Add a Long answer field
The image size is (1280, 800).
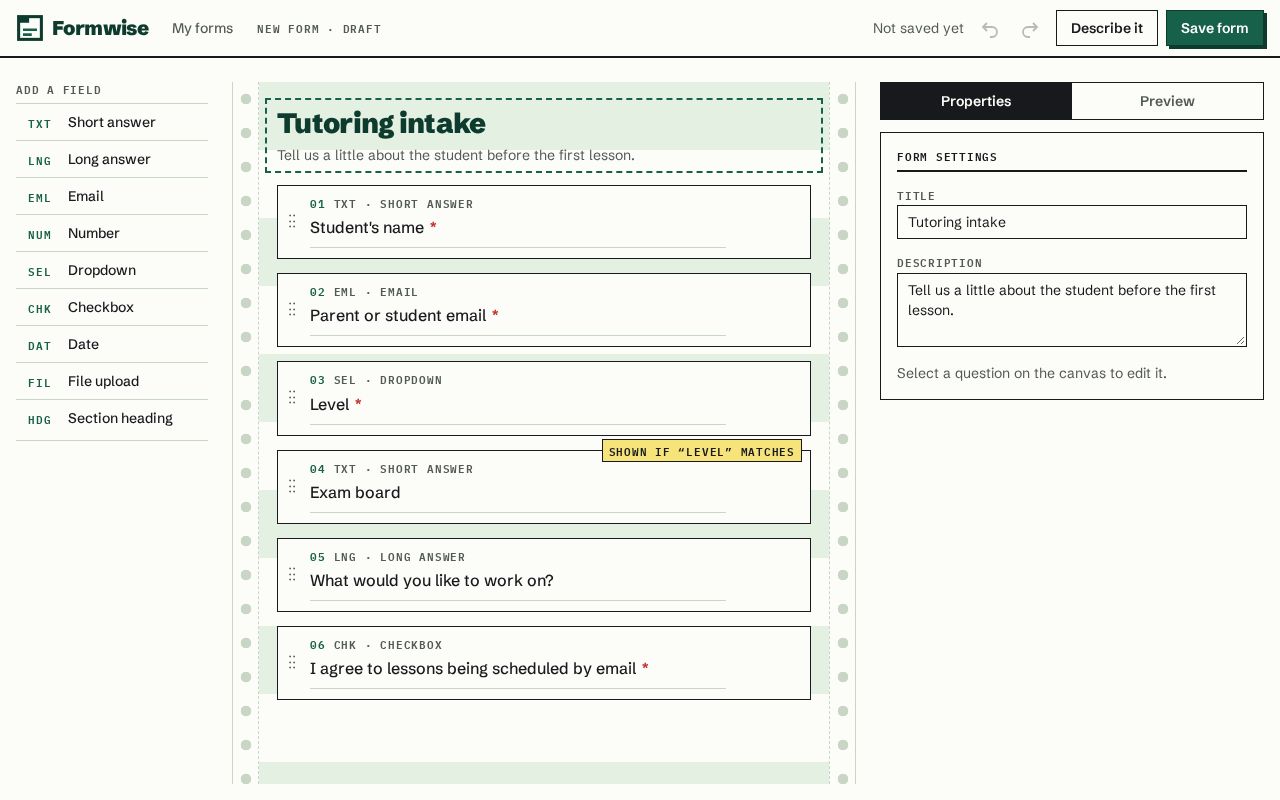point(112,159)
